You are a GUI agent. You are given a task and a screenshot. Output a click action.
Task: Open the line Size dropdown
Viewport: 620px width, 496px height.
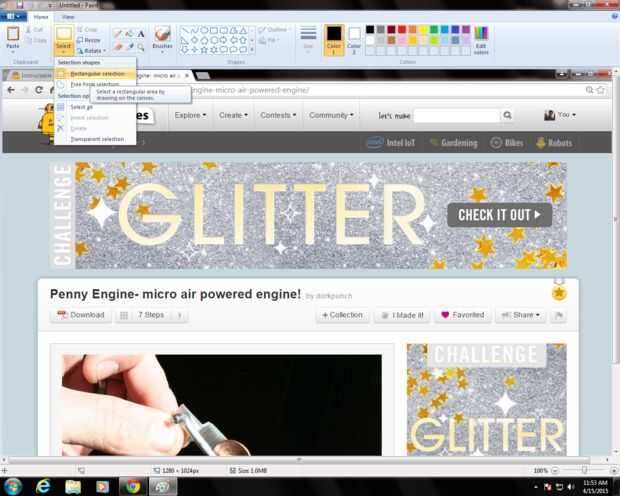coord(308,40)
